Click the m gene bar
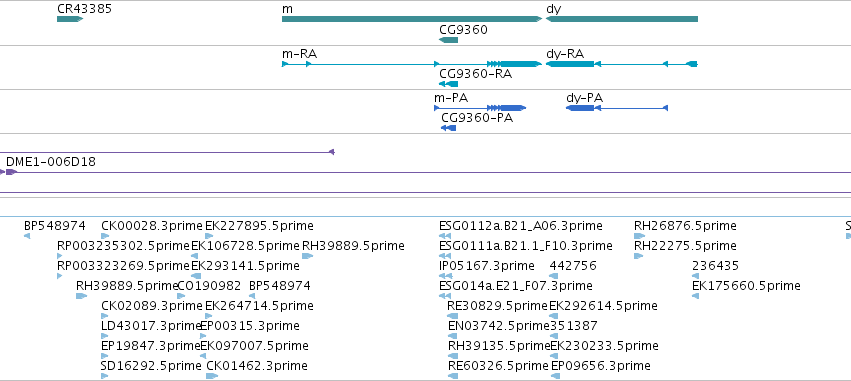This screenshot has height=381, width=851. click(x=412, y=19)
